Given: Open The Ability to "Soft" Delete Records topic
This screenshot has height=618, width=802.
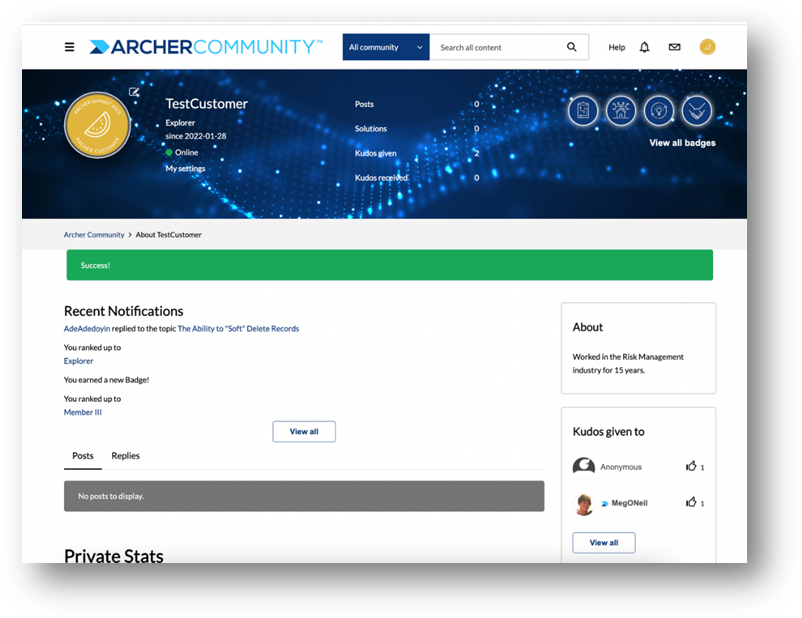Looking at the screenshot, I should coord(238,328).
